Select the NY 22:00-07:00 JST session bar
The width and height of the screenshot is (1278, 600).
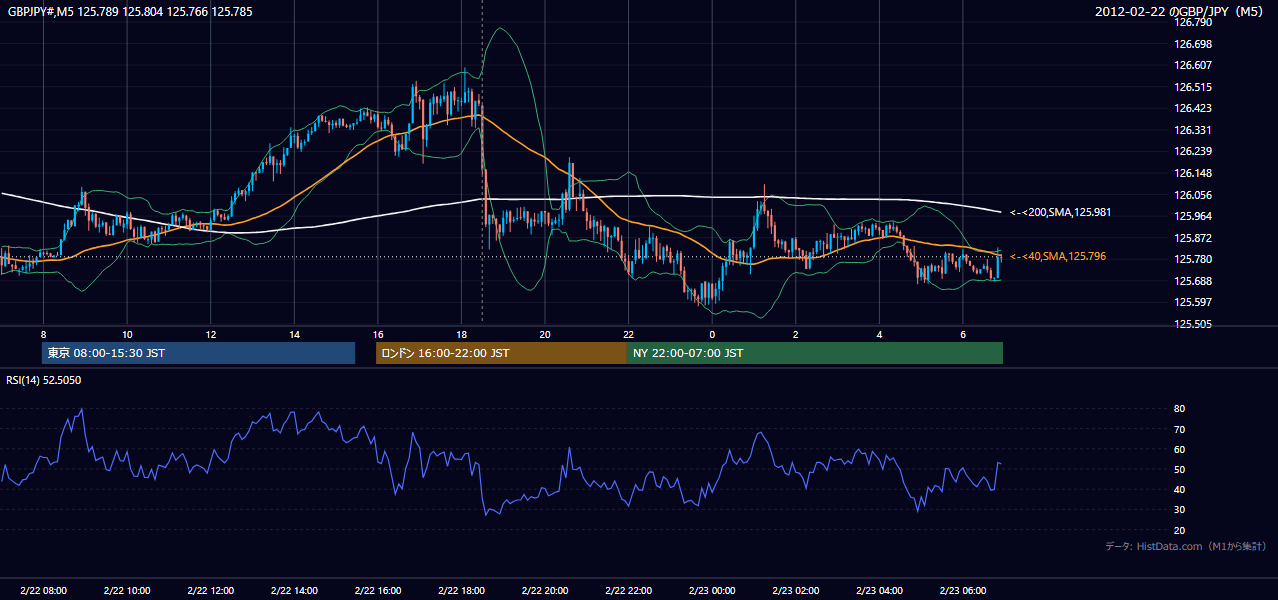tap(815, 353)
